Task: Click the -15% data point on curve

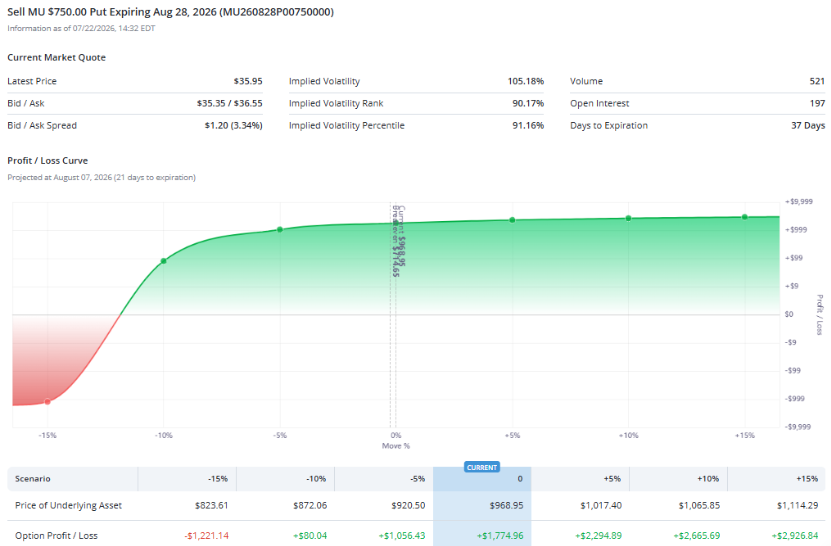Action: tap(48, 402)
